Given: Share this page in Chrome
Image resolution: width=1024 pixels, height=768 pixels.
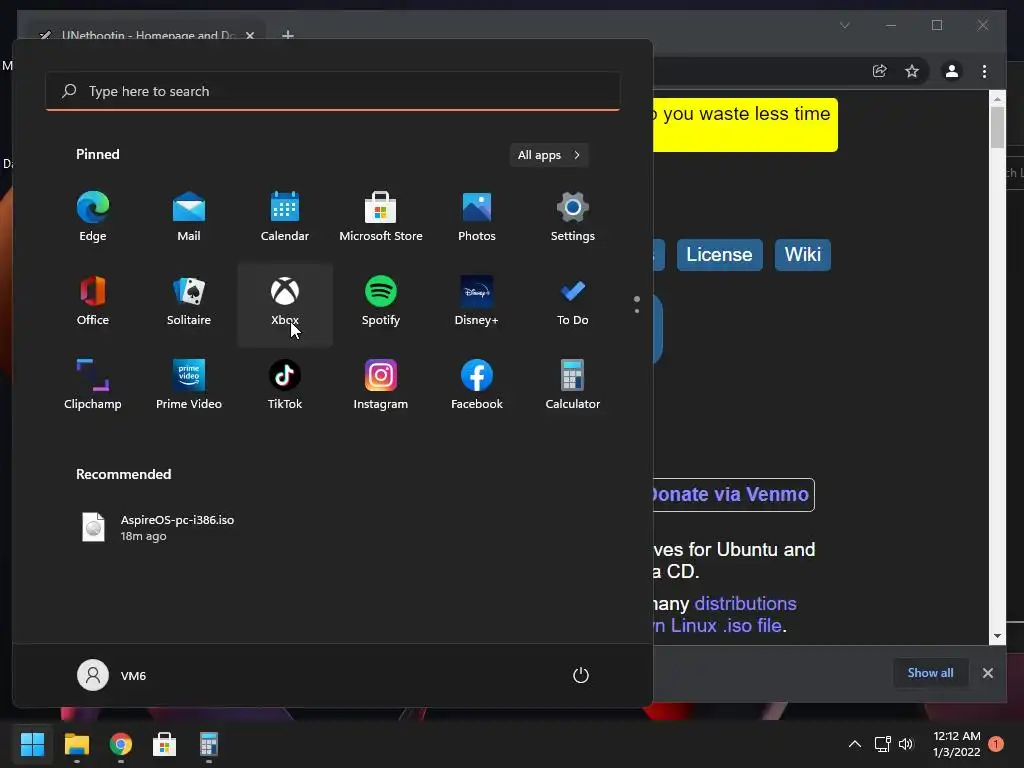Looking at the screenshot, I should 880,71.
